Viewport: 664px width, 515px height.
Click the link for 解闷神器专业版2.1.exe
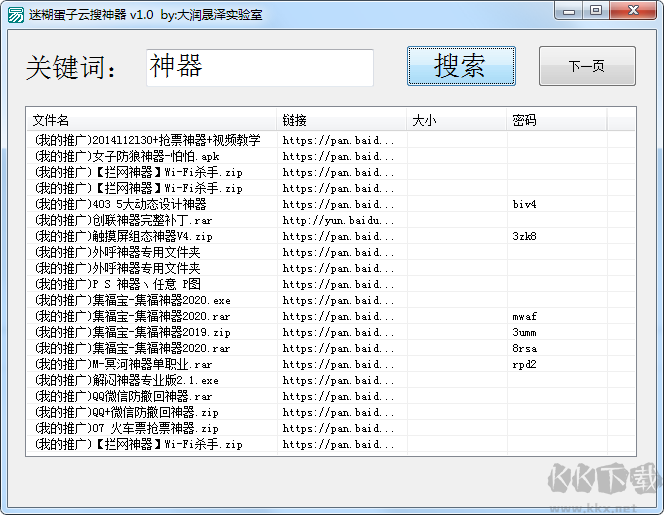click(338, 380)
